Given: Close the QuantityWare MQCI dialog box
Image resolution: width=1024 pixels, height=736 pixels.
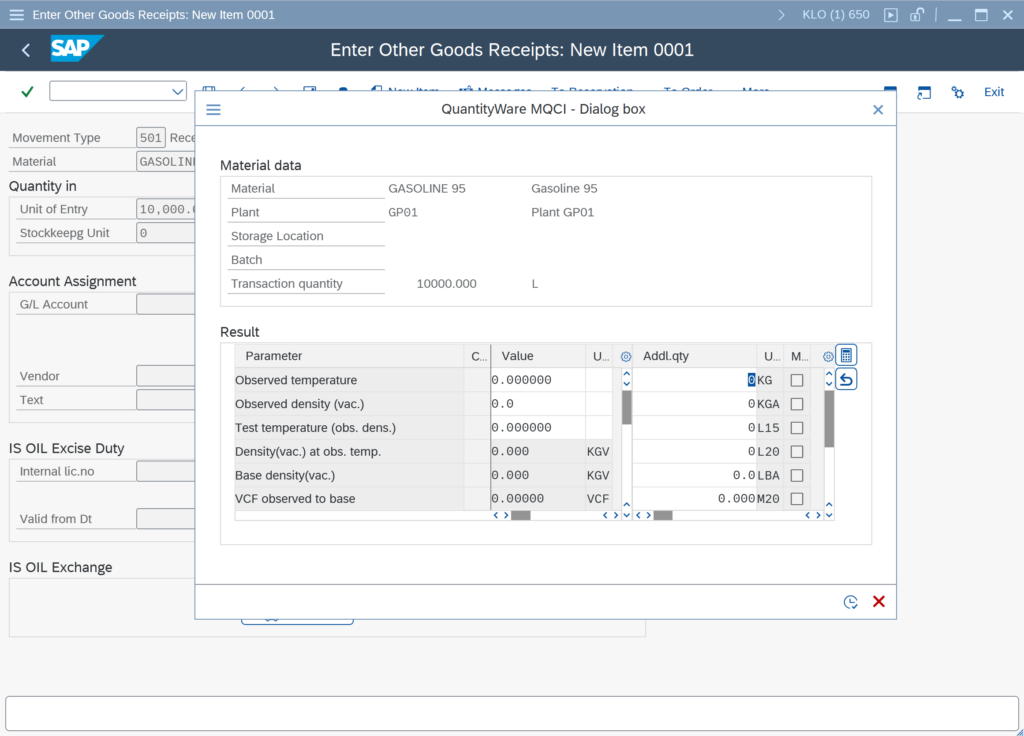Looking at the screenshot, I should (x=878, y=110).
